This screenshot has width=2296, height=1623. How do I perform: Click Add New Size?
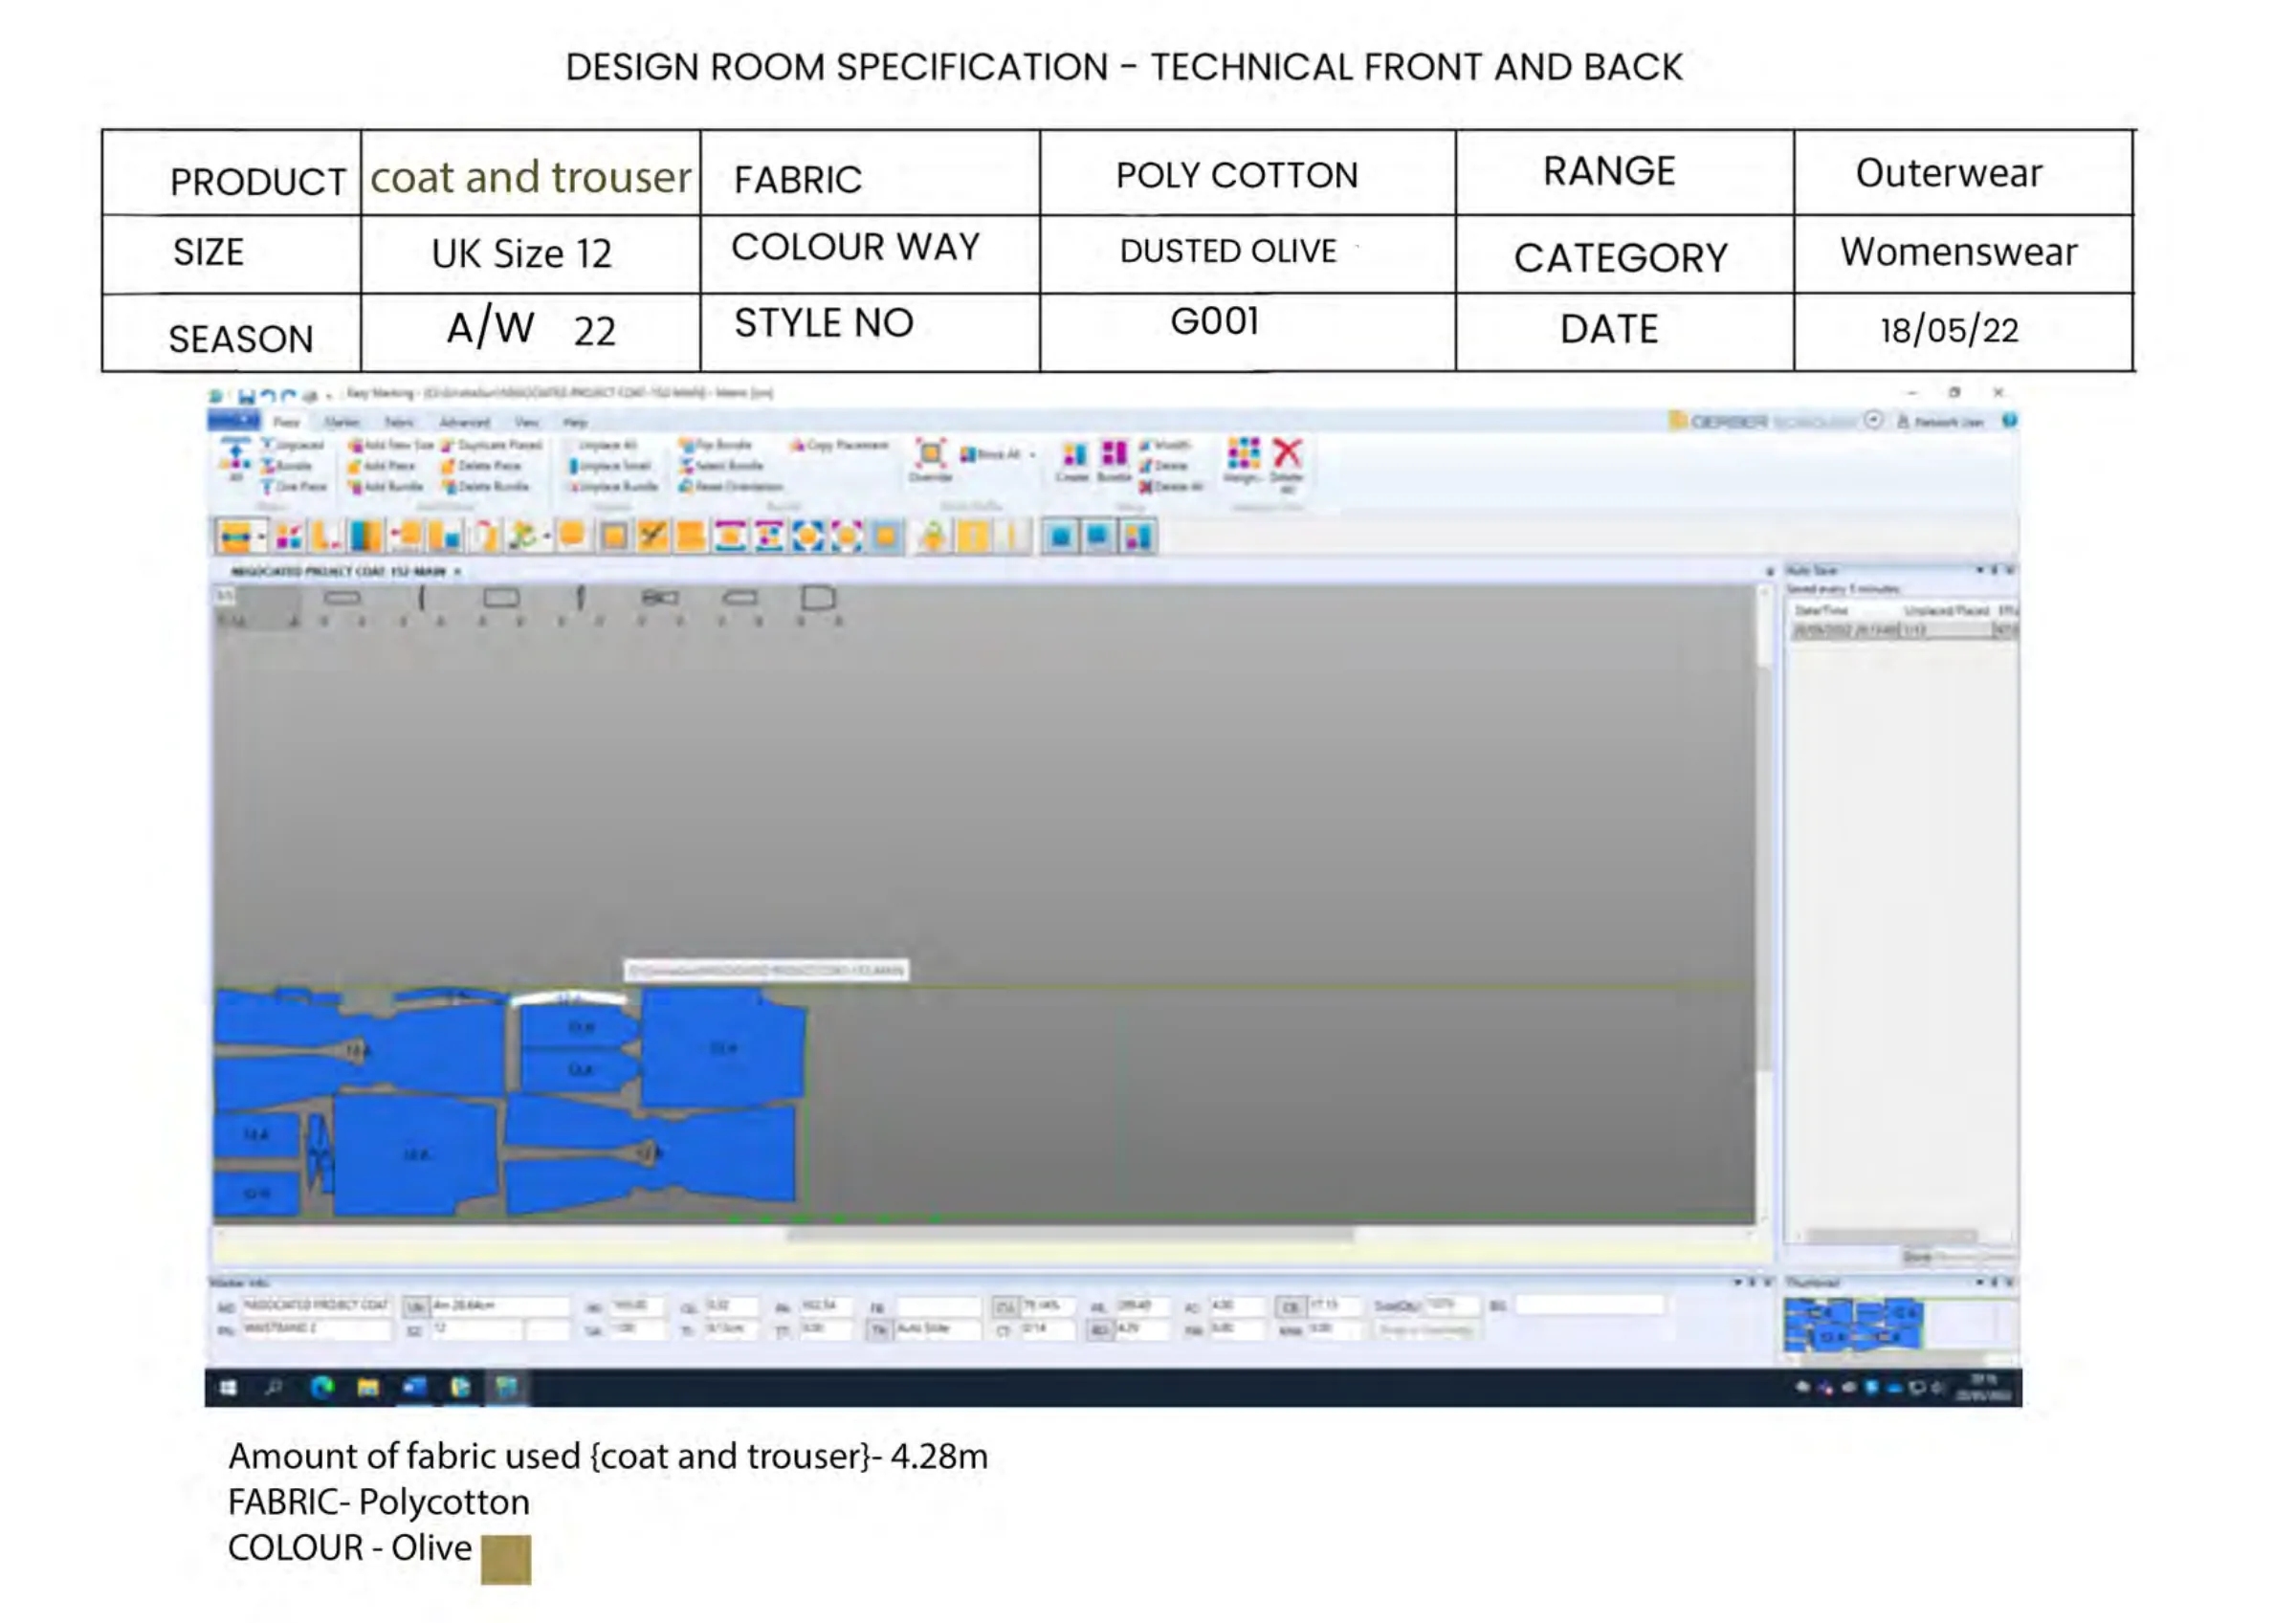coord(391,445)
